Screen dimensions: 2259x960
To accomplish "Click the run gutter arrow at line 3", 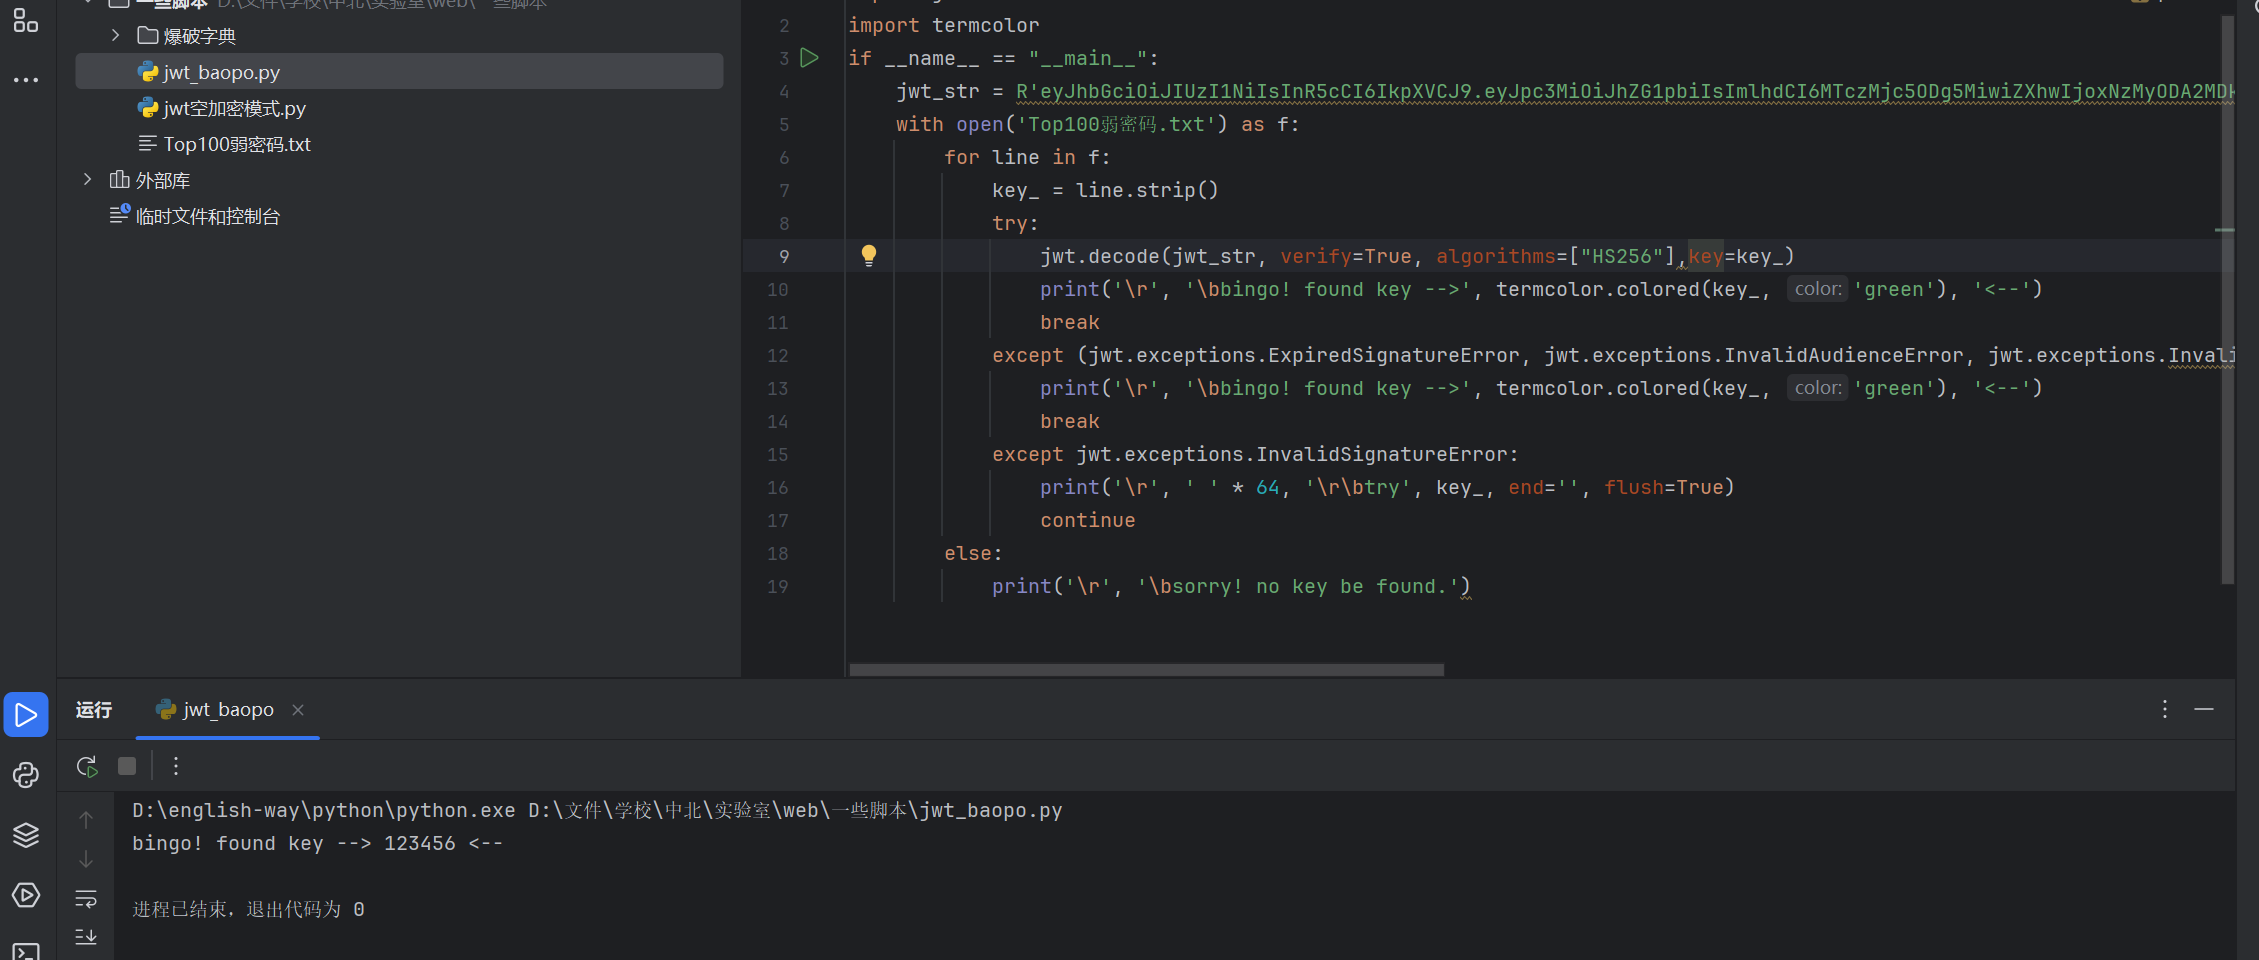I will click(x=810, y=58).
